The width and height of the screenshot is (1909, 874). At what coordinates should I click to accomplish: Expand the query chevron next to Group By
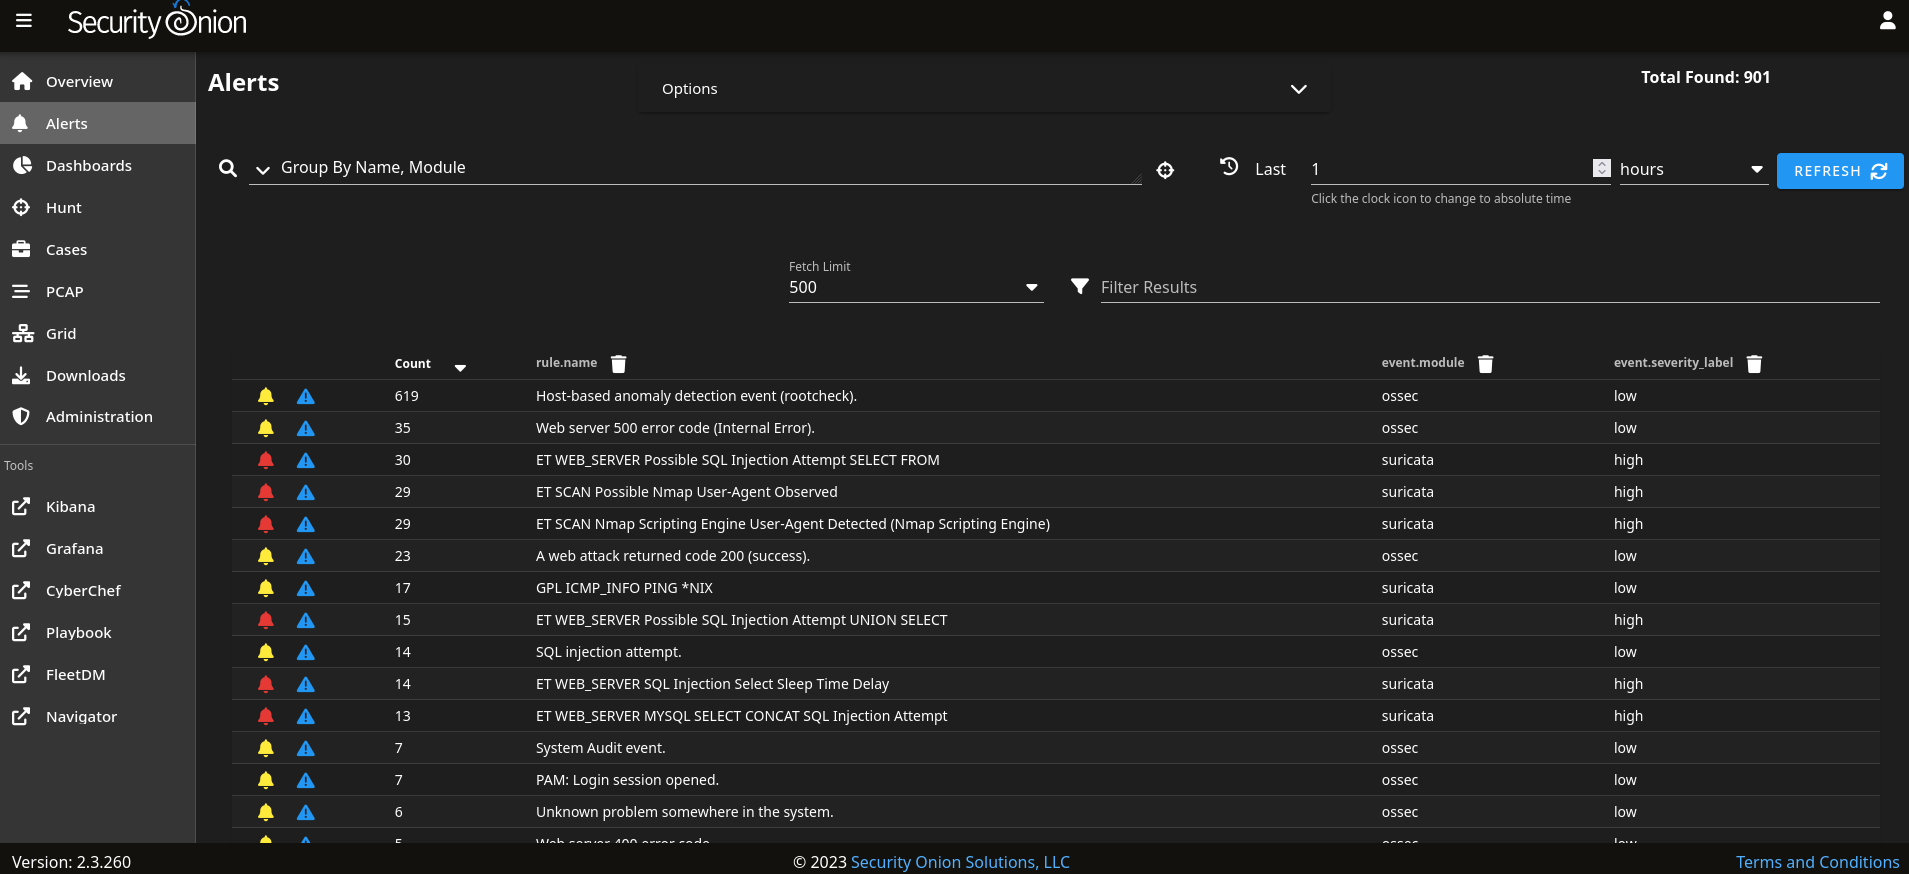[x=263, y=170]
